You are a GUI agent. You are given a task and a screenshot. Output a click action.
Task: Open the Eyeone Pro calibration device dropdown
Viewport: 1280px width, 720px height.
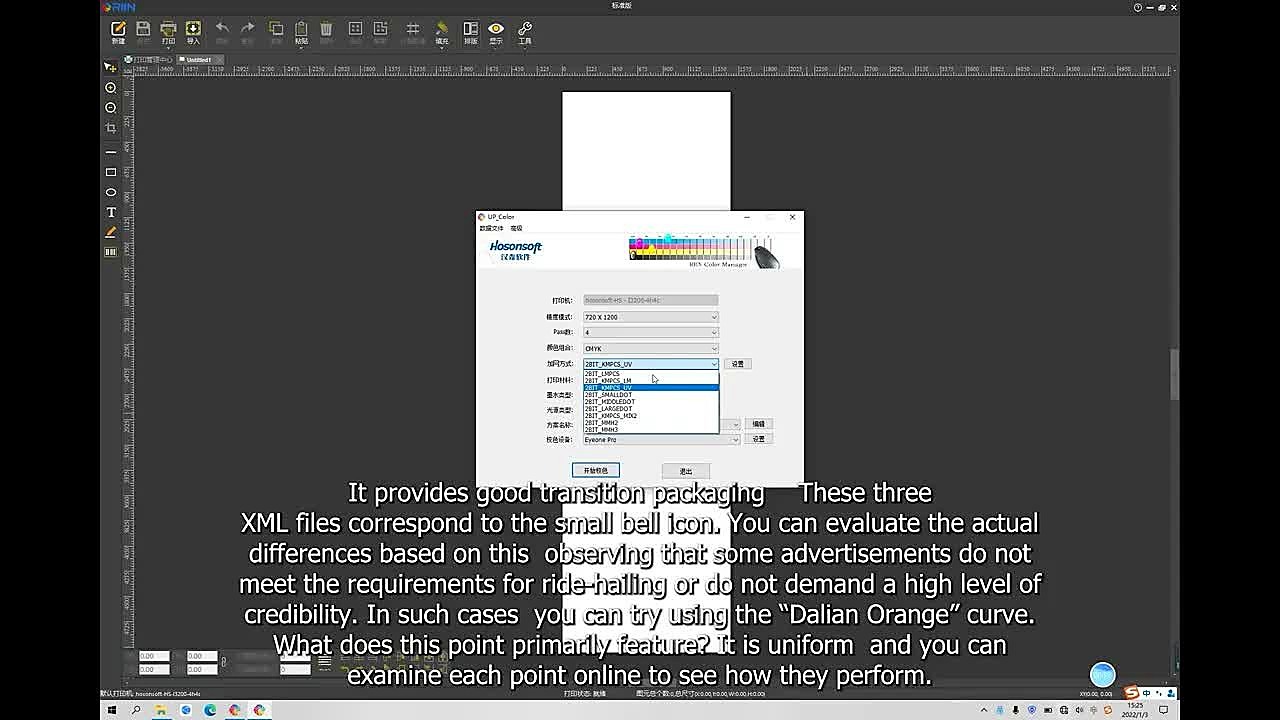[661, 440]
